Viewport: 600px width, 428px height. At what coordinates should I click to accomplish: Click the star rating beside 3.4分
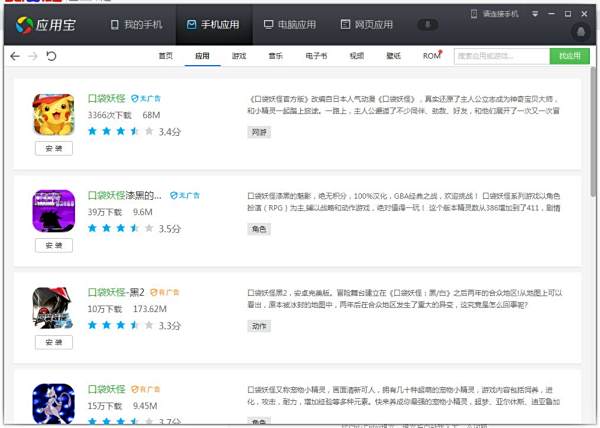point(121,132)
